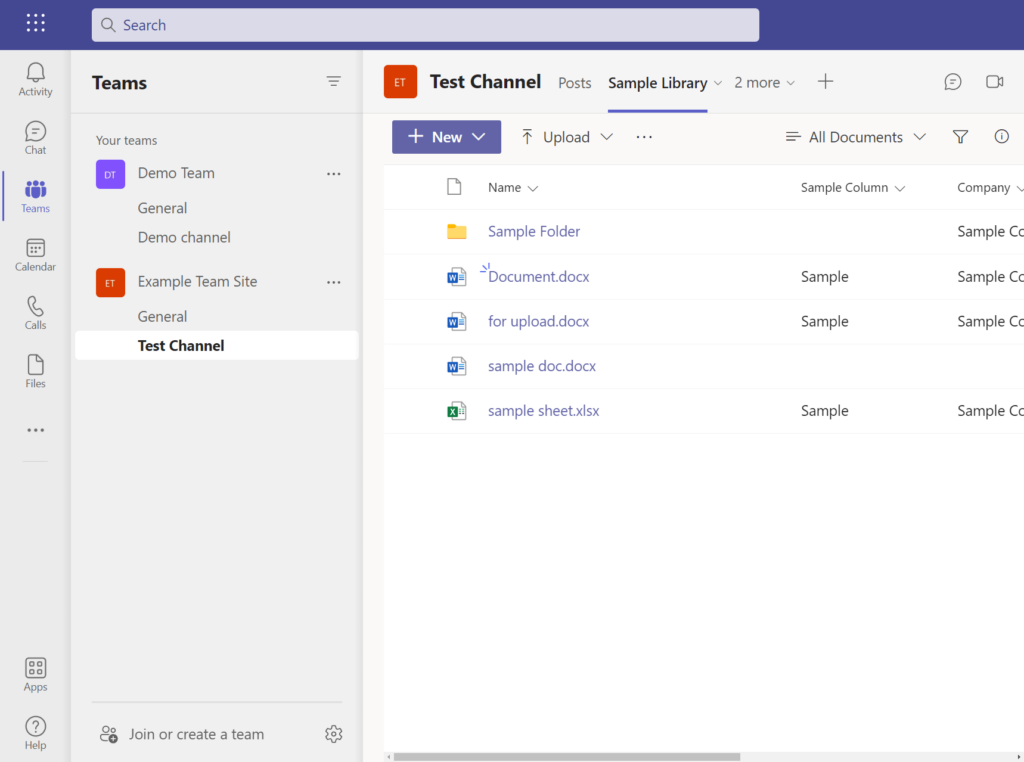Add a tab with the plus icon

[x=825, y=82]
